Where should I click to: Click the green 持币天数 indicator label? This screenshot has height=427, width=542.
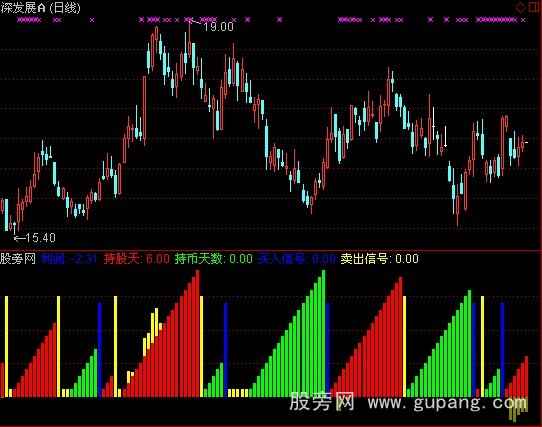pos(214,259)
